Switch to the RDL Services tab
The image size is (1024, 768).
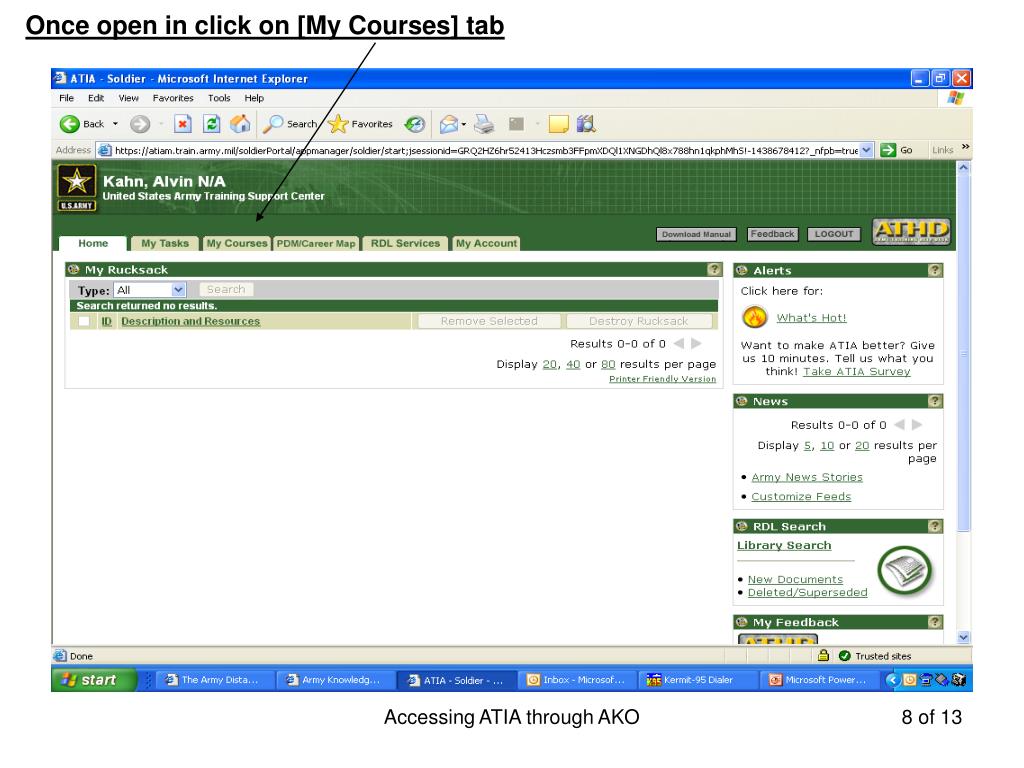406,243
